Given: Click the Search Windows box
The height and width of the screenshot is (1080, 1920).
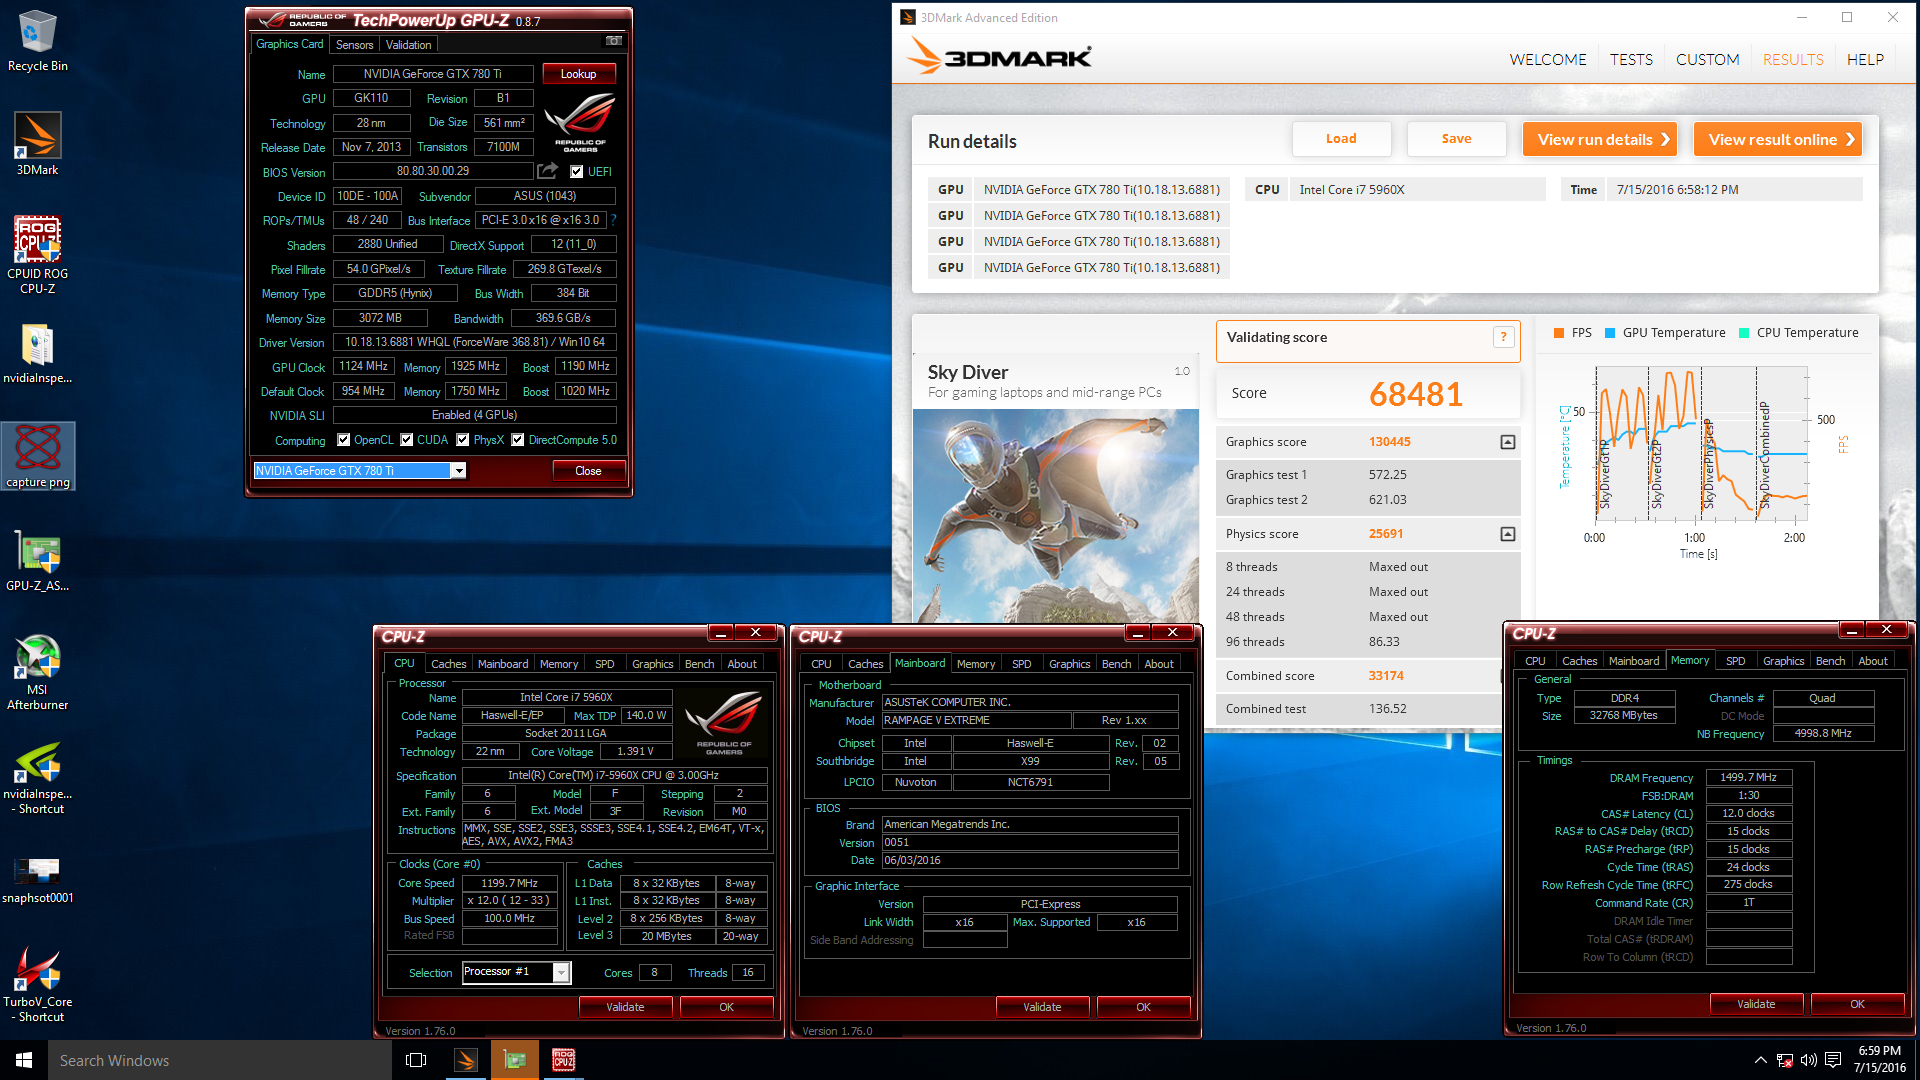Looking at the screenshot, I should (x=220, y=1060).
